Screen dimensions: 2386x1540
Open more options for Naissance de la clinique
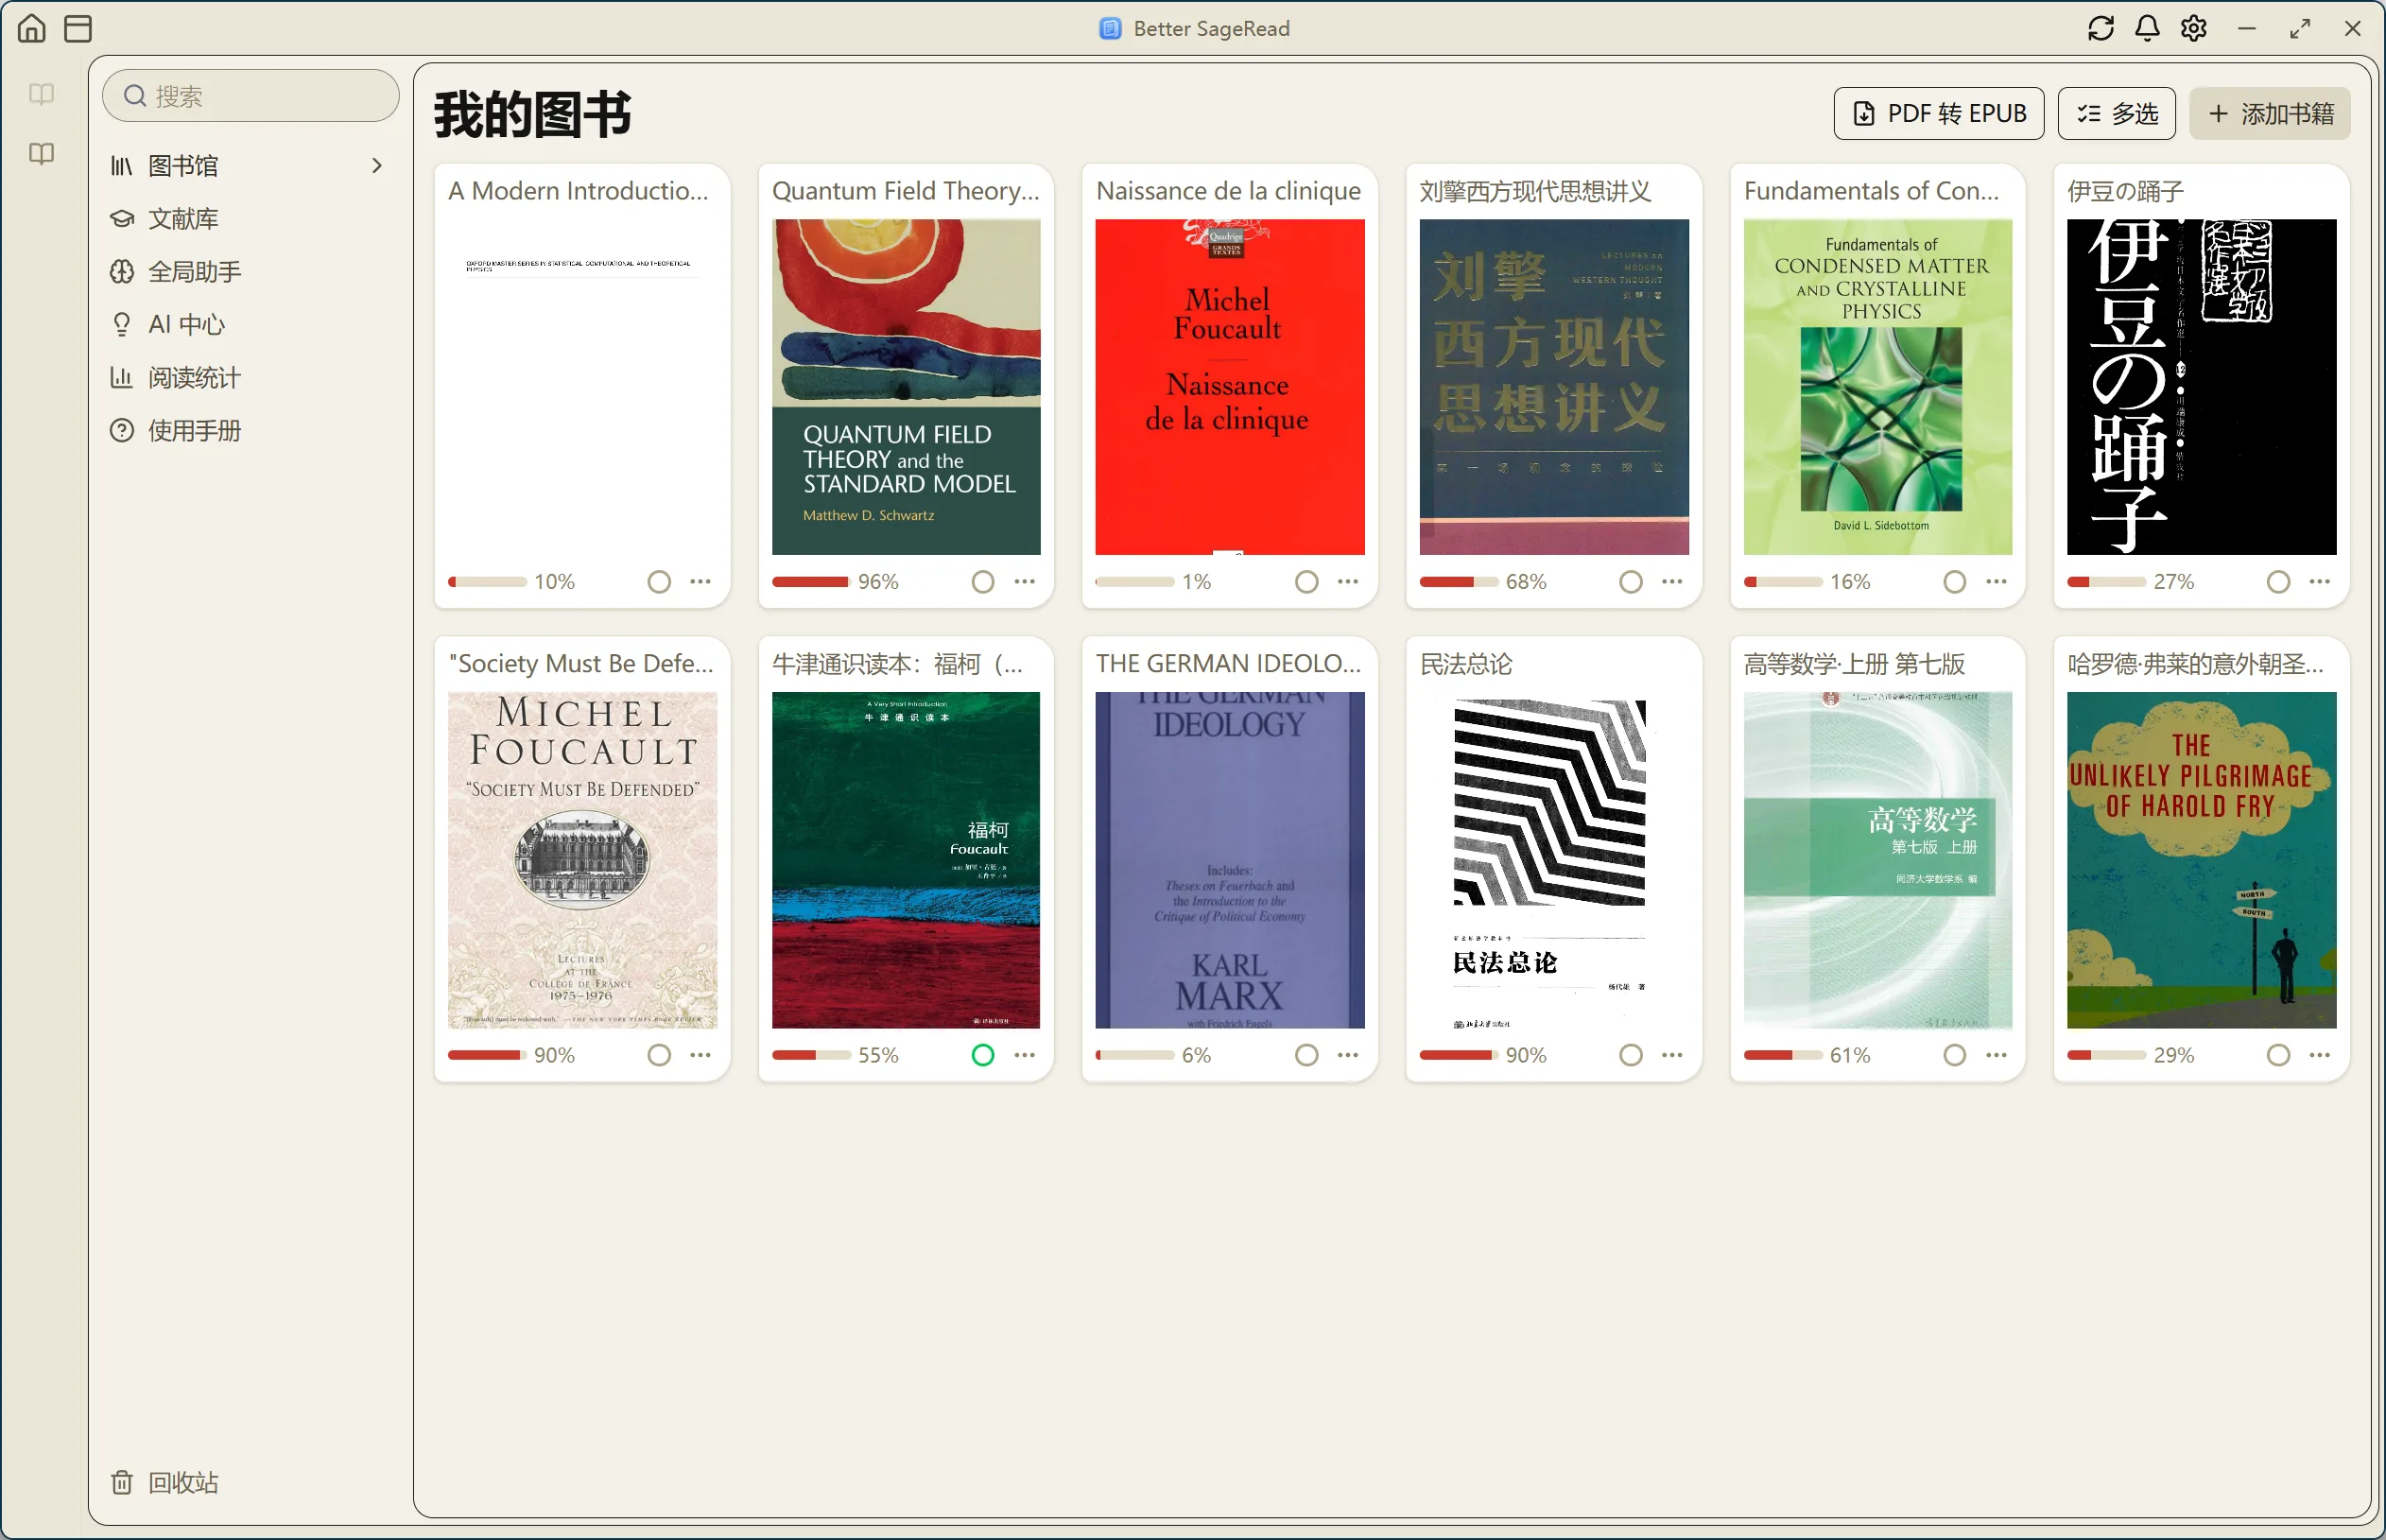click(x=1348, y=582)
